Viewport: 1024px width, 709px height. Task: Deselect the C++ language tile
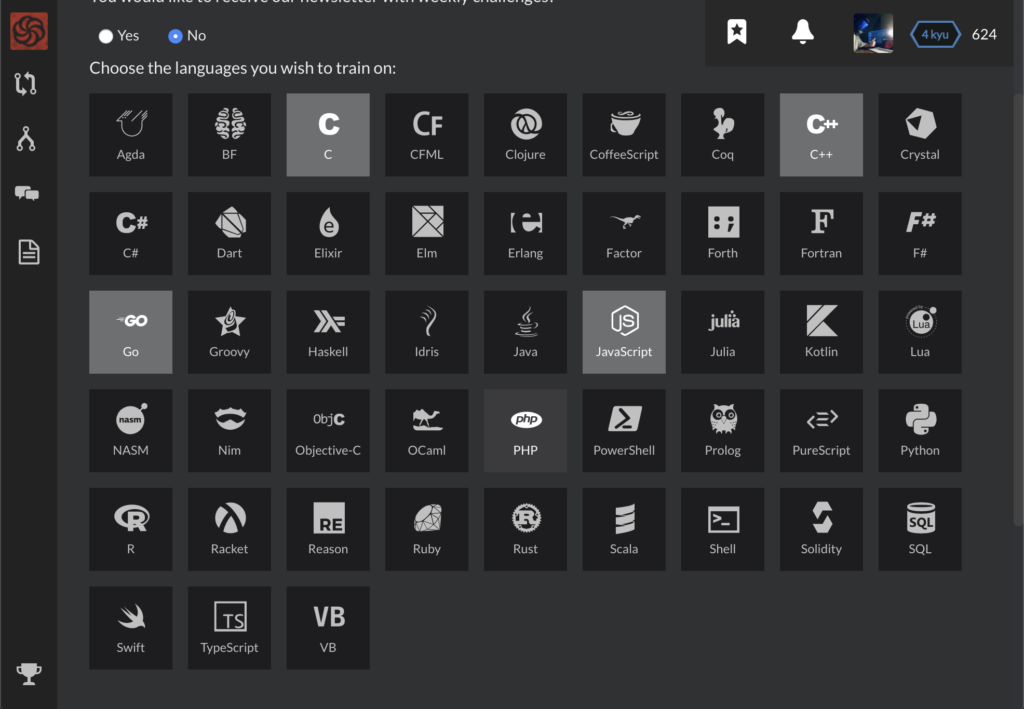(x=821, y=134)
